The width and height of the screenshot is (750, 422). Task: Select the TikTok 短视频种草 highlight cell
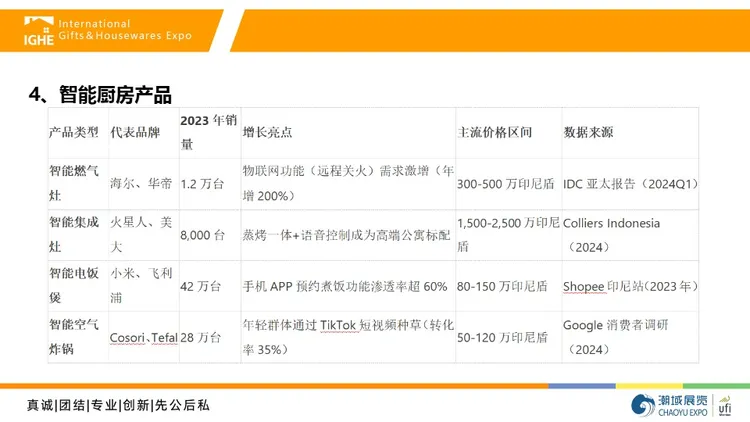[x=348, y=337]
